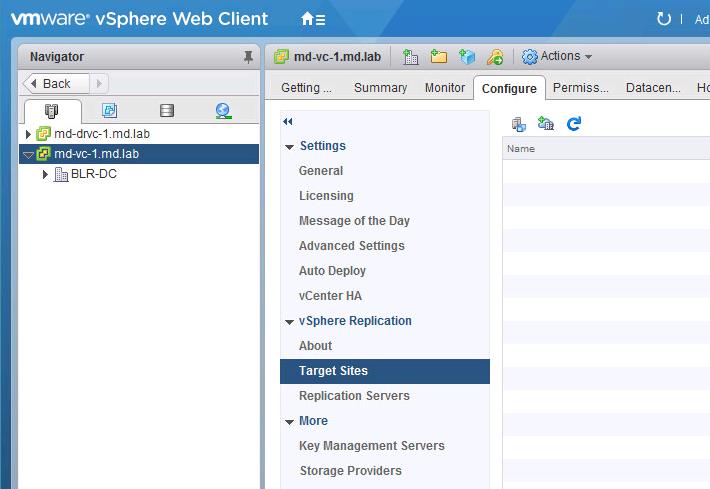The height and width of the screenshot is (489, 710).
Task: Click the refresh icon in header
Action: 663,19
